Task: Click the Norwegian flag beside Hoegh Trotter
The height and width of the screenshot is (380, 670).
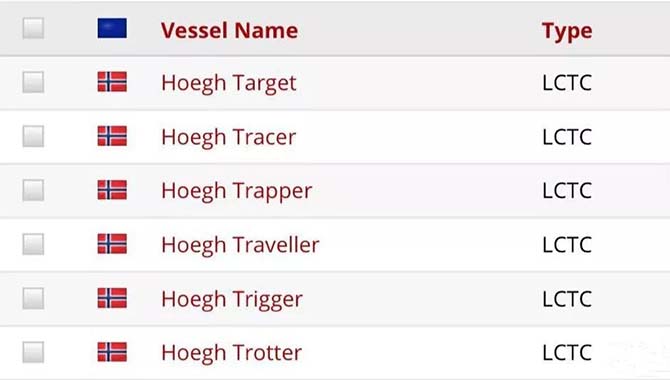Action: (x=112, y=352)
